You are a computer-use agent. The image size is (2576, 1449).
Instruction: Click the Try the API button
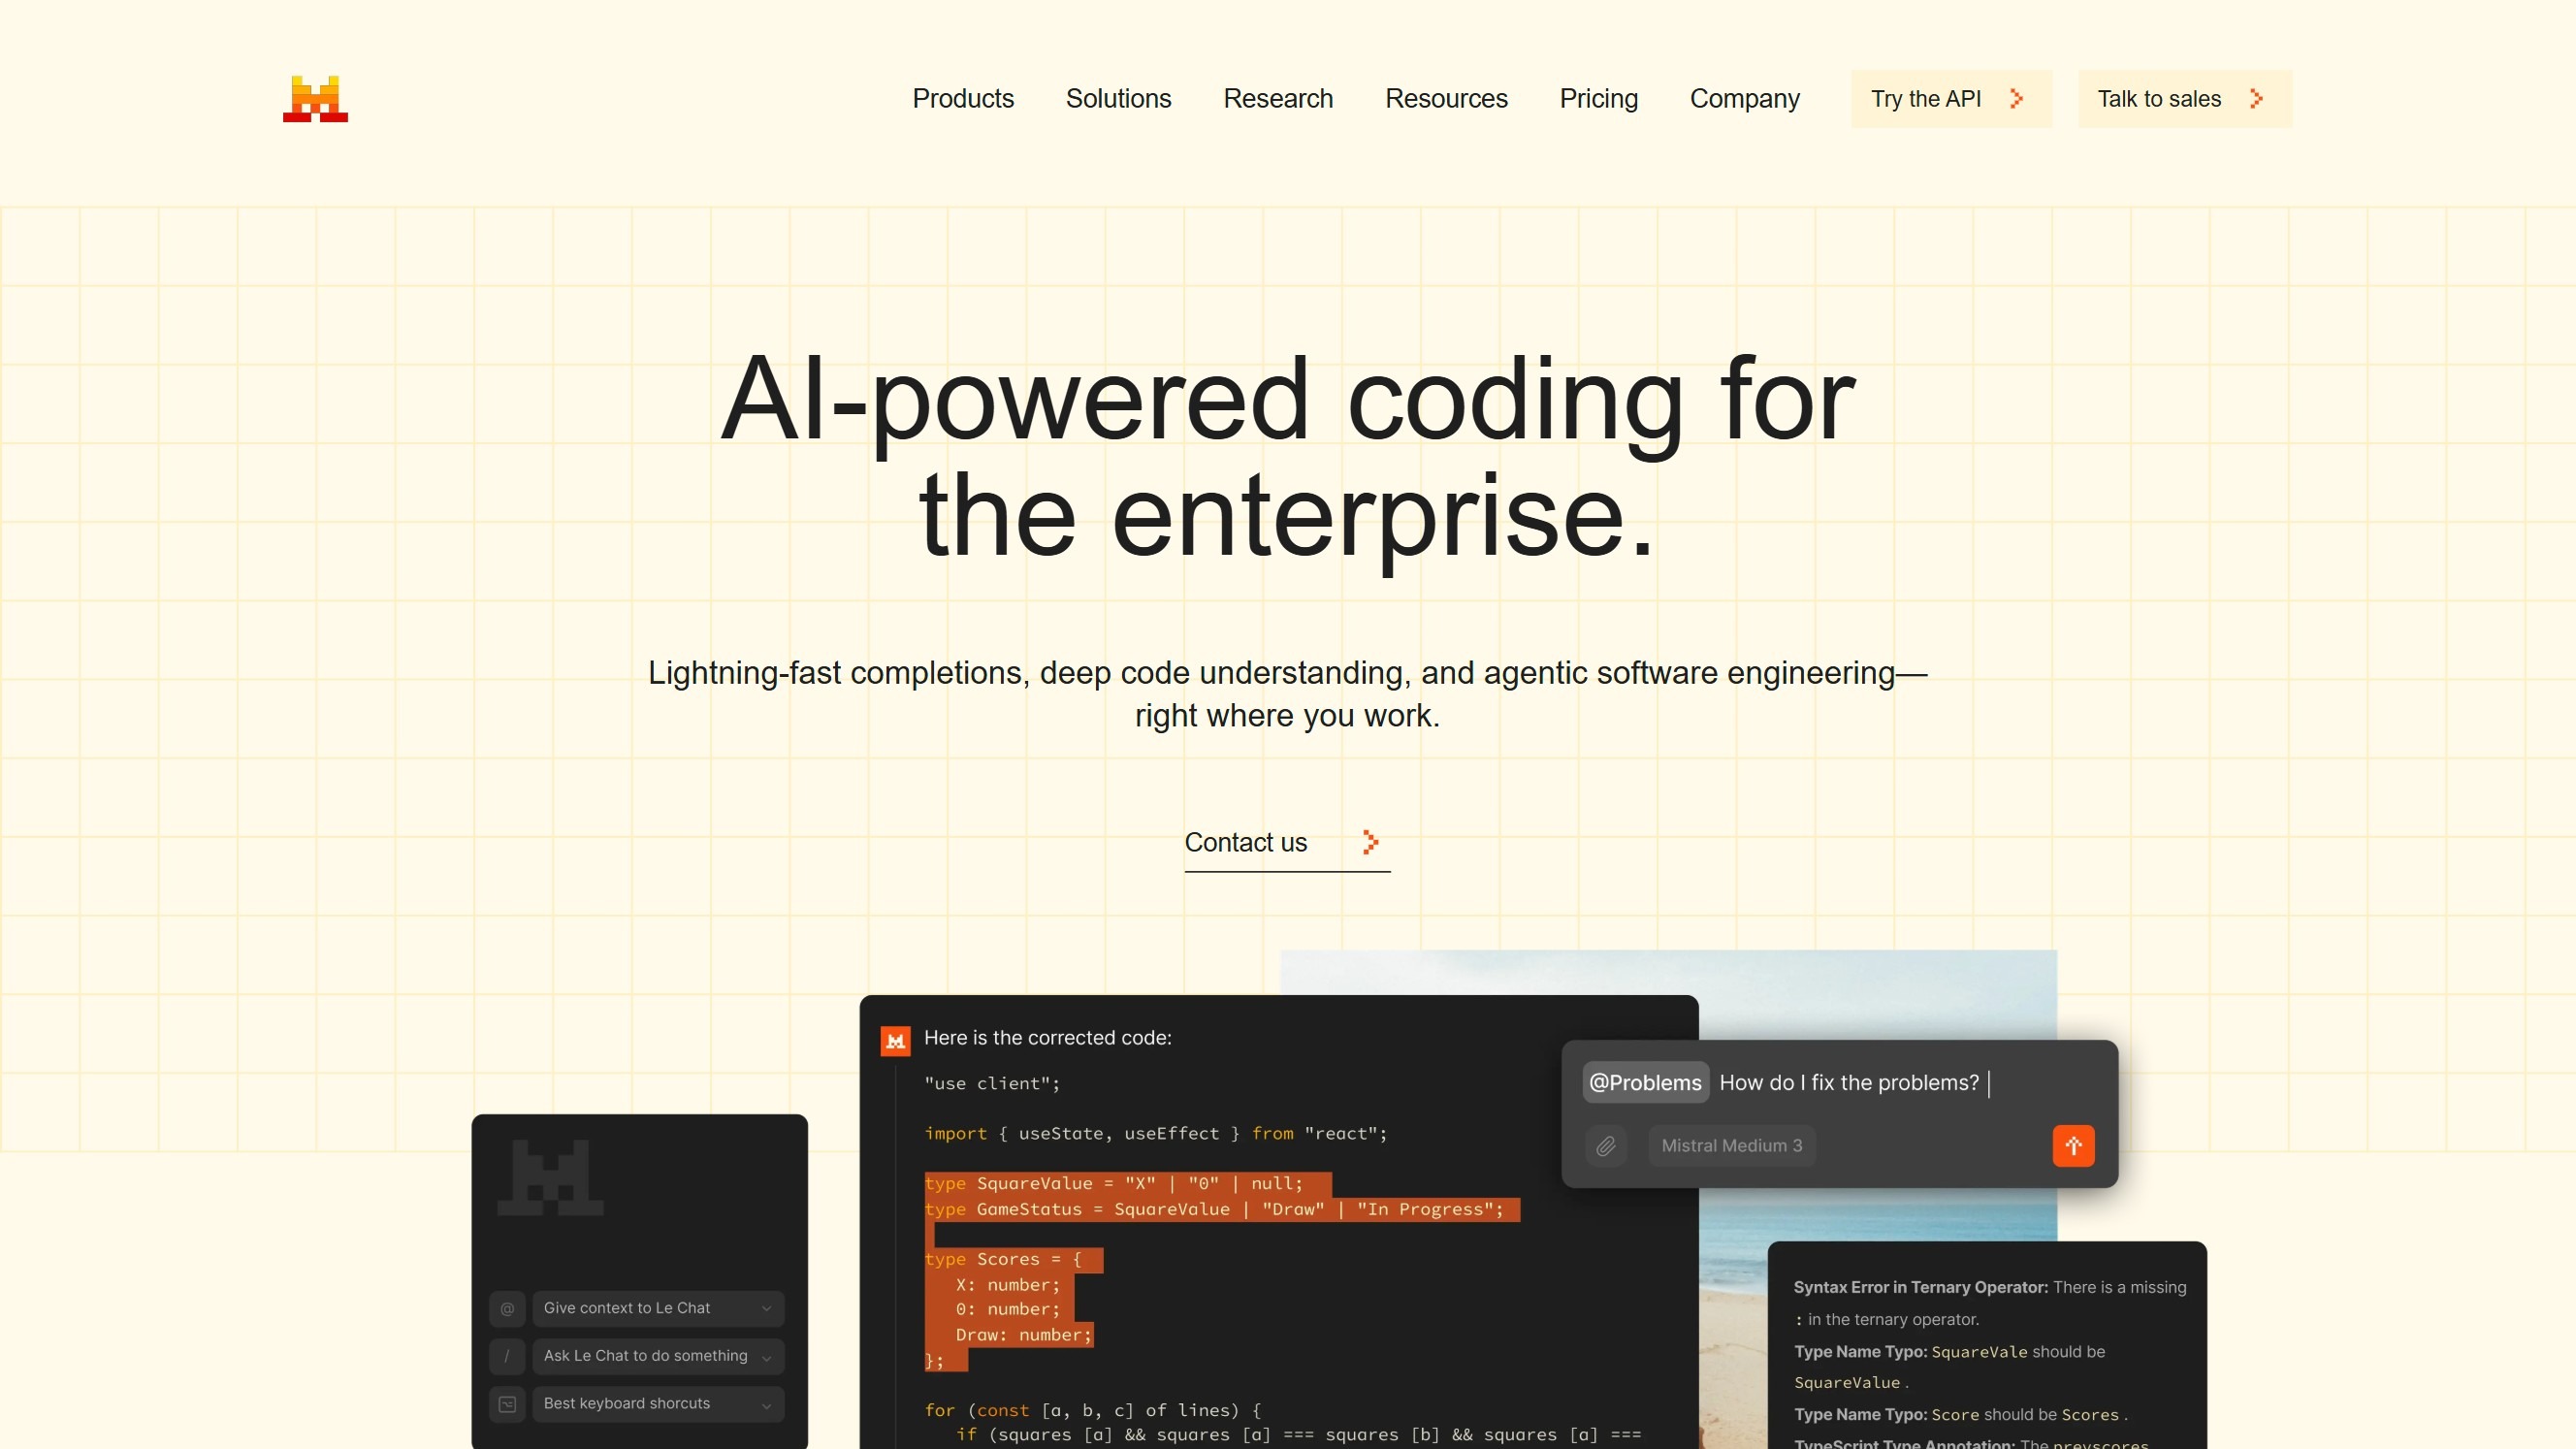1950,98
